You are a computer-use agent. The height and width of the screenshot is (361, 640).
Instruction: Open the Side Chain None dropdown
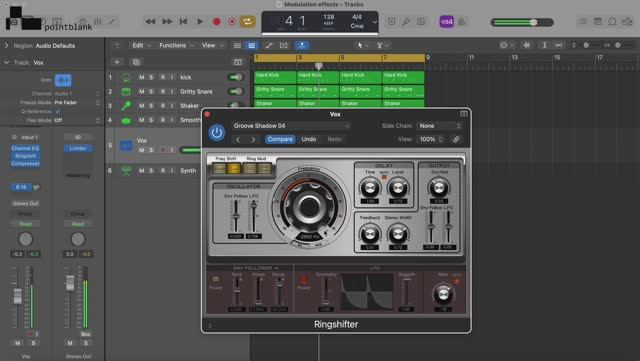pyautogui.click(x=439, y=126)
